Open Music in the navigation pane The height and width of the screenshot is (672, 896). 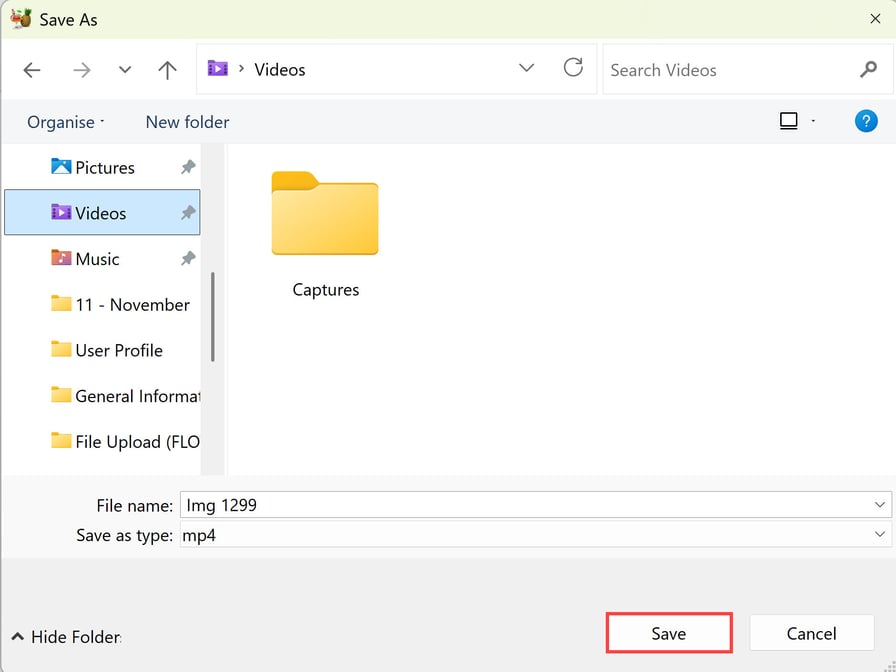tap(102, 259)
